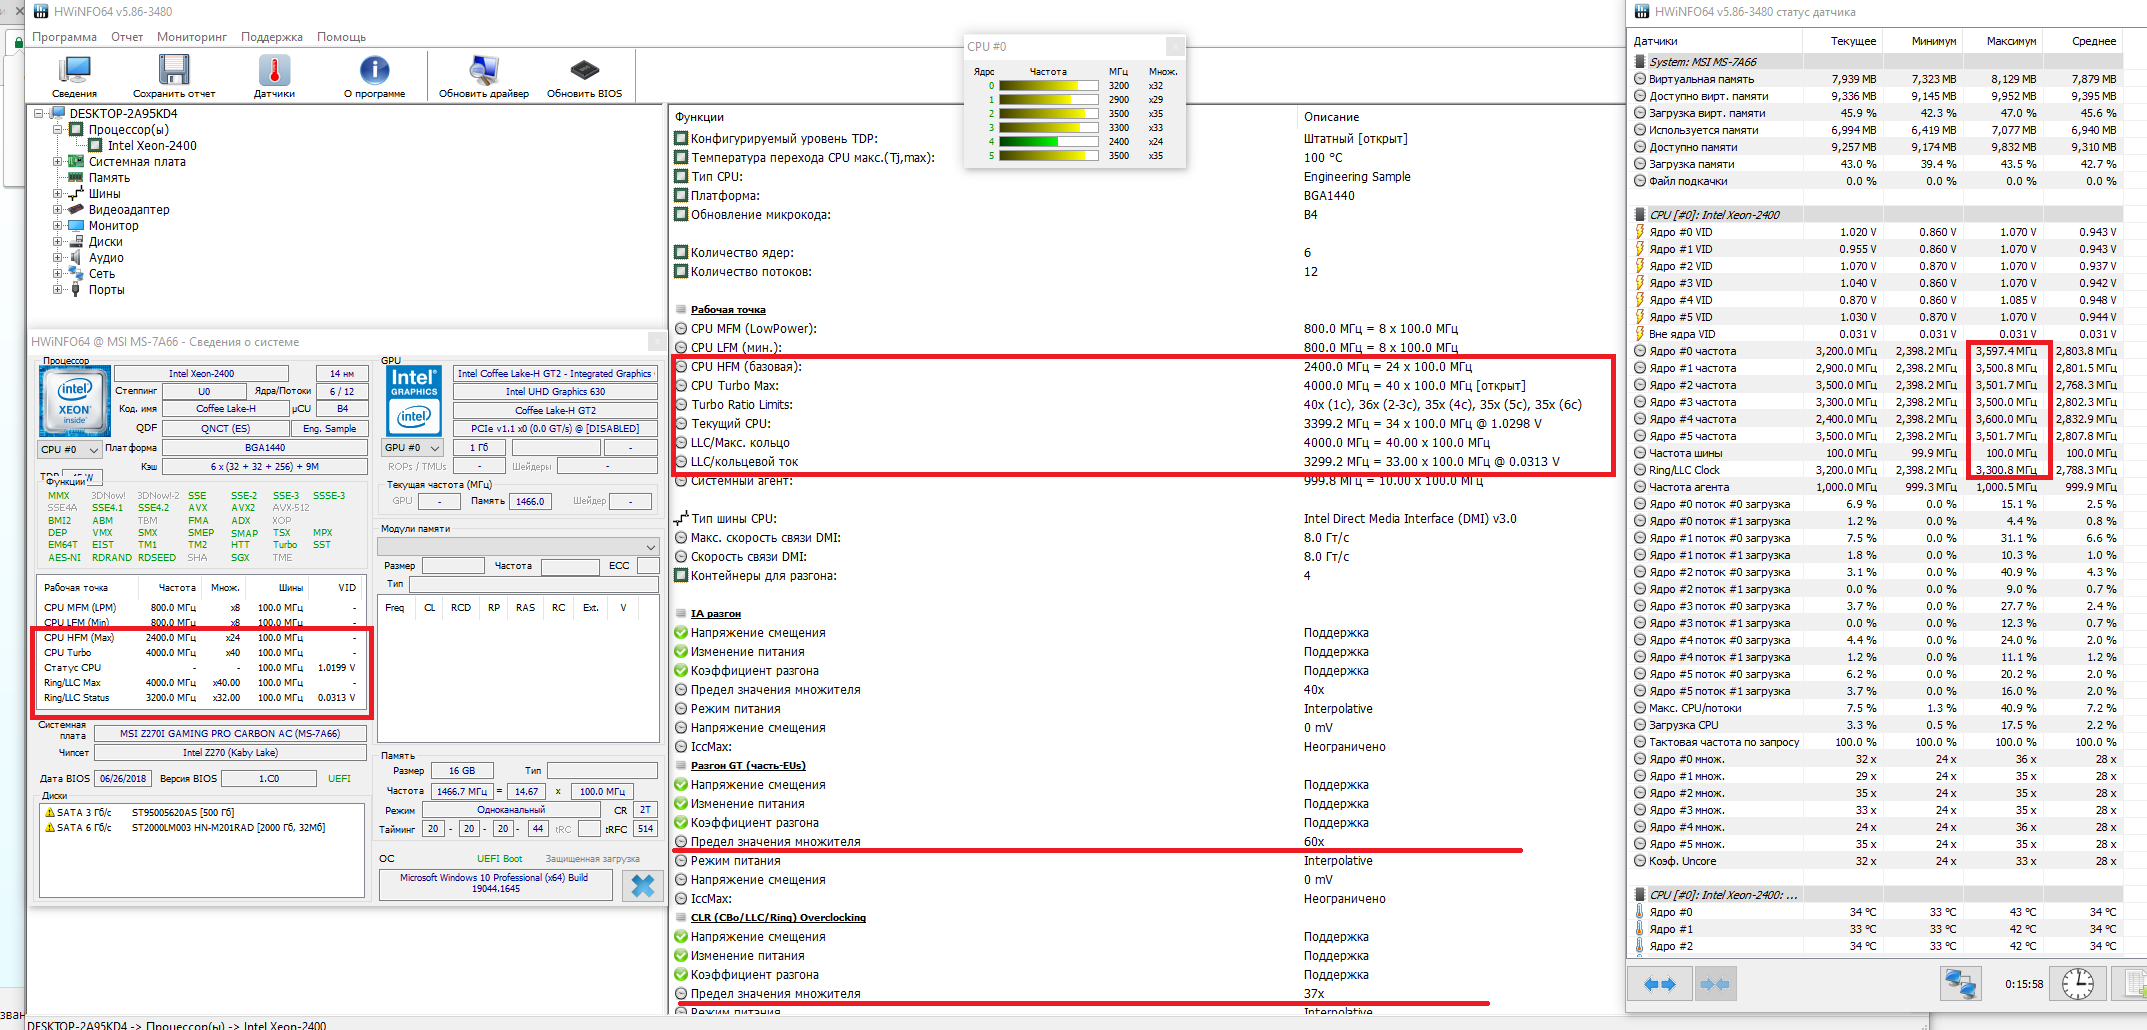Expand the Видеоадаптер tree node
Image resolution: width=2147 pixels, height=1030 pixels.
click(x=57, y=209)
